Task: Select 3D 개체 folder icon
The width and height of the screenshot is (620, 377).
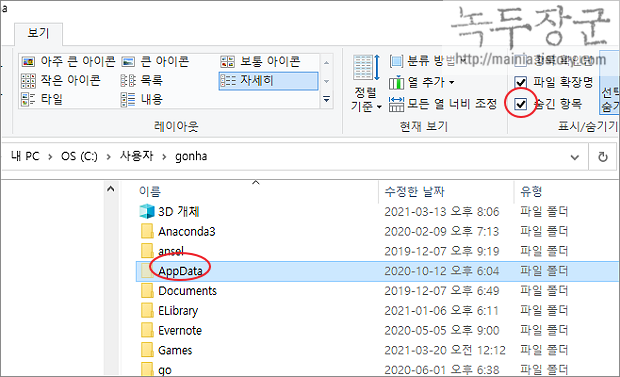Action: 147,212
